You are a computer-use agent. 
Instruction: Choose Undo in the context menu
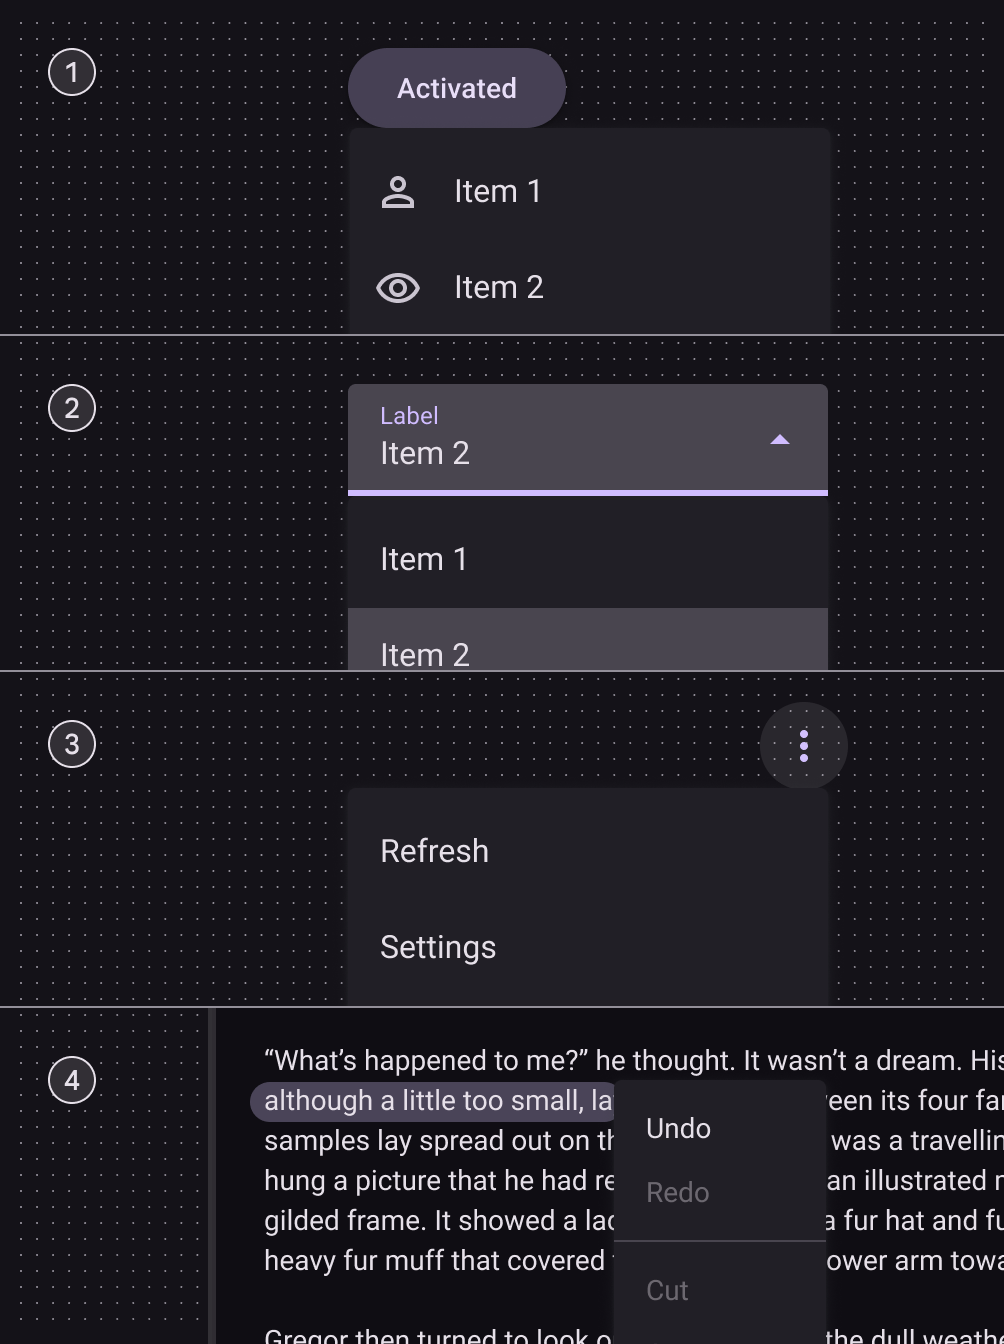pyautogui.click(x=679, y=1128)
